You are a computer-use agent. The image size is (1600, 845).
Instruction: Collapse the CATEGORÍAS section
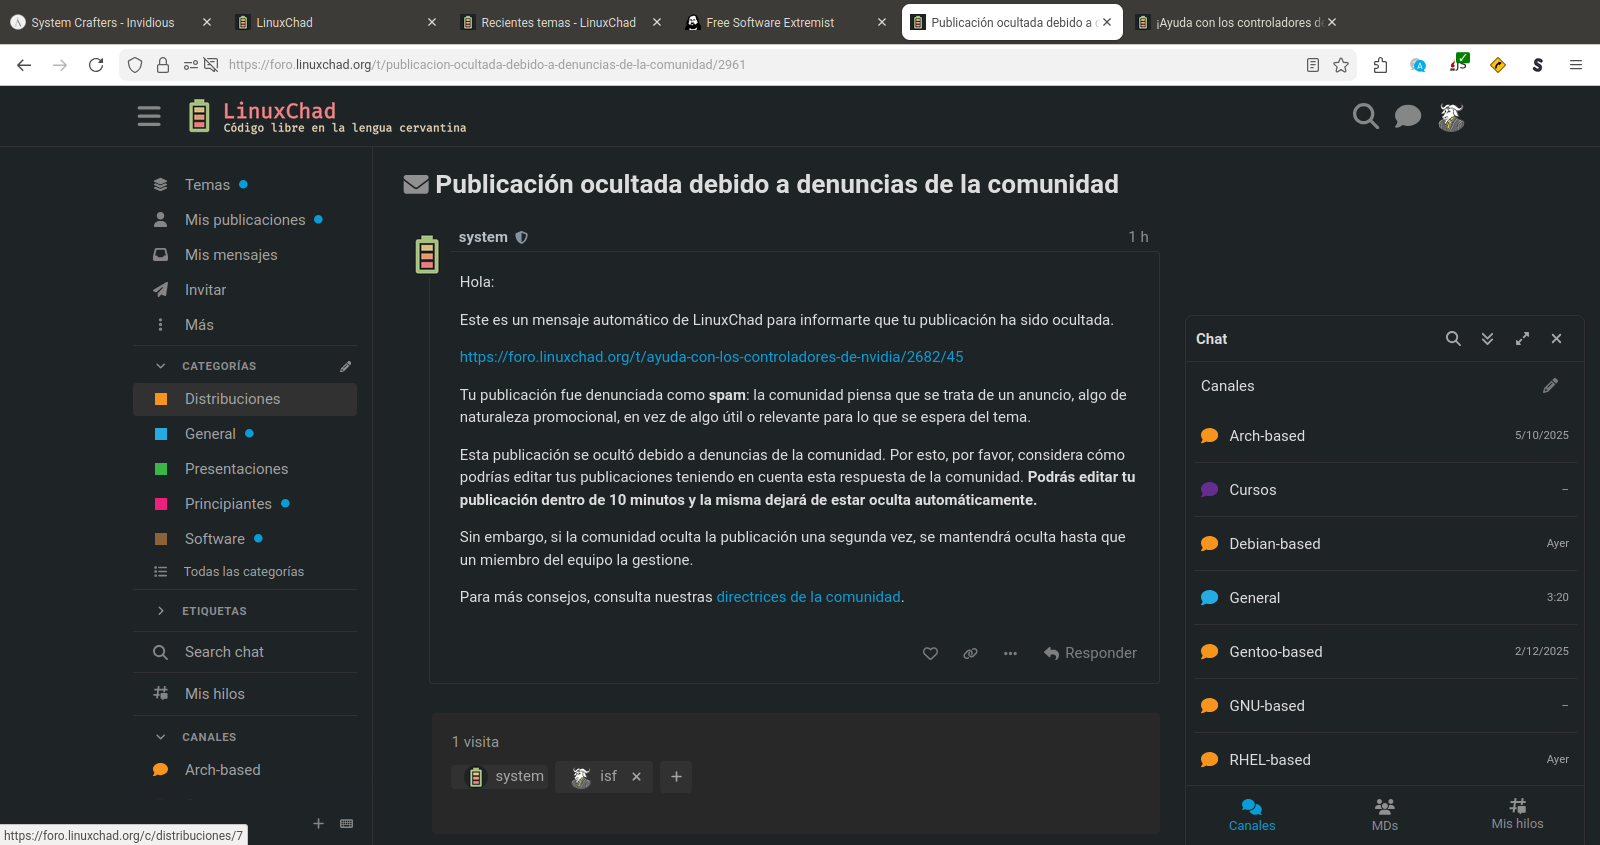(207, 366)
